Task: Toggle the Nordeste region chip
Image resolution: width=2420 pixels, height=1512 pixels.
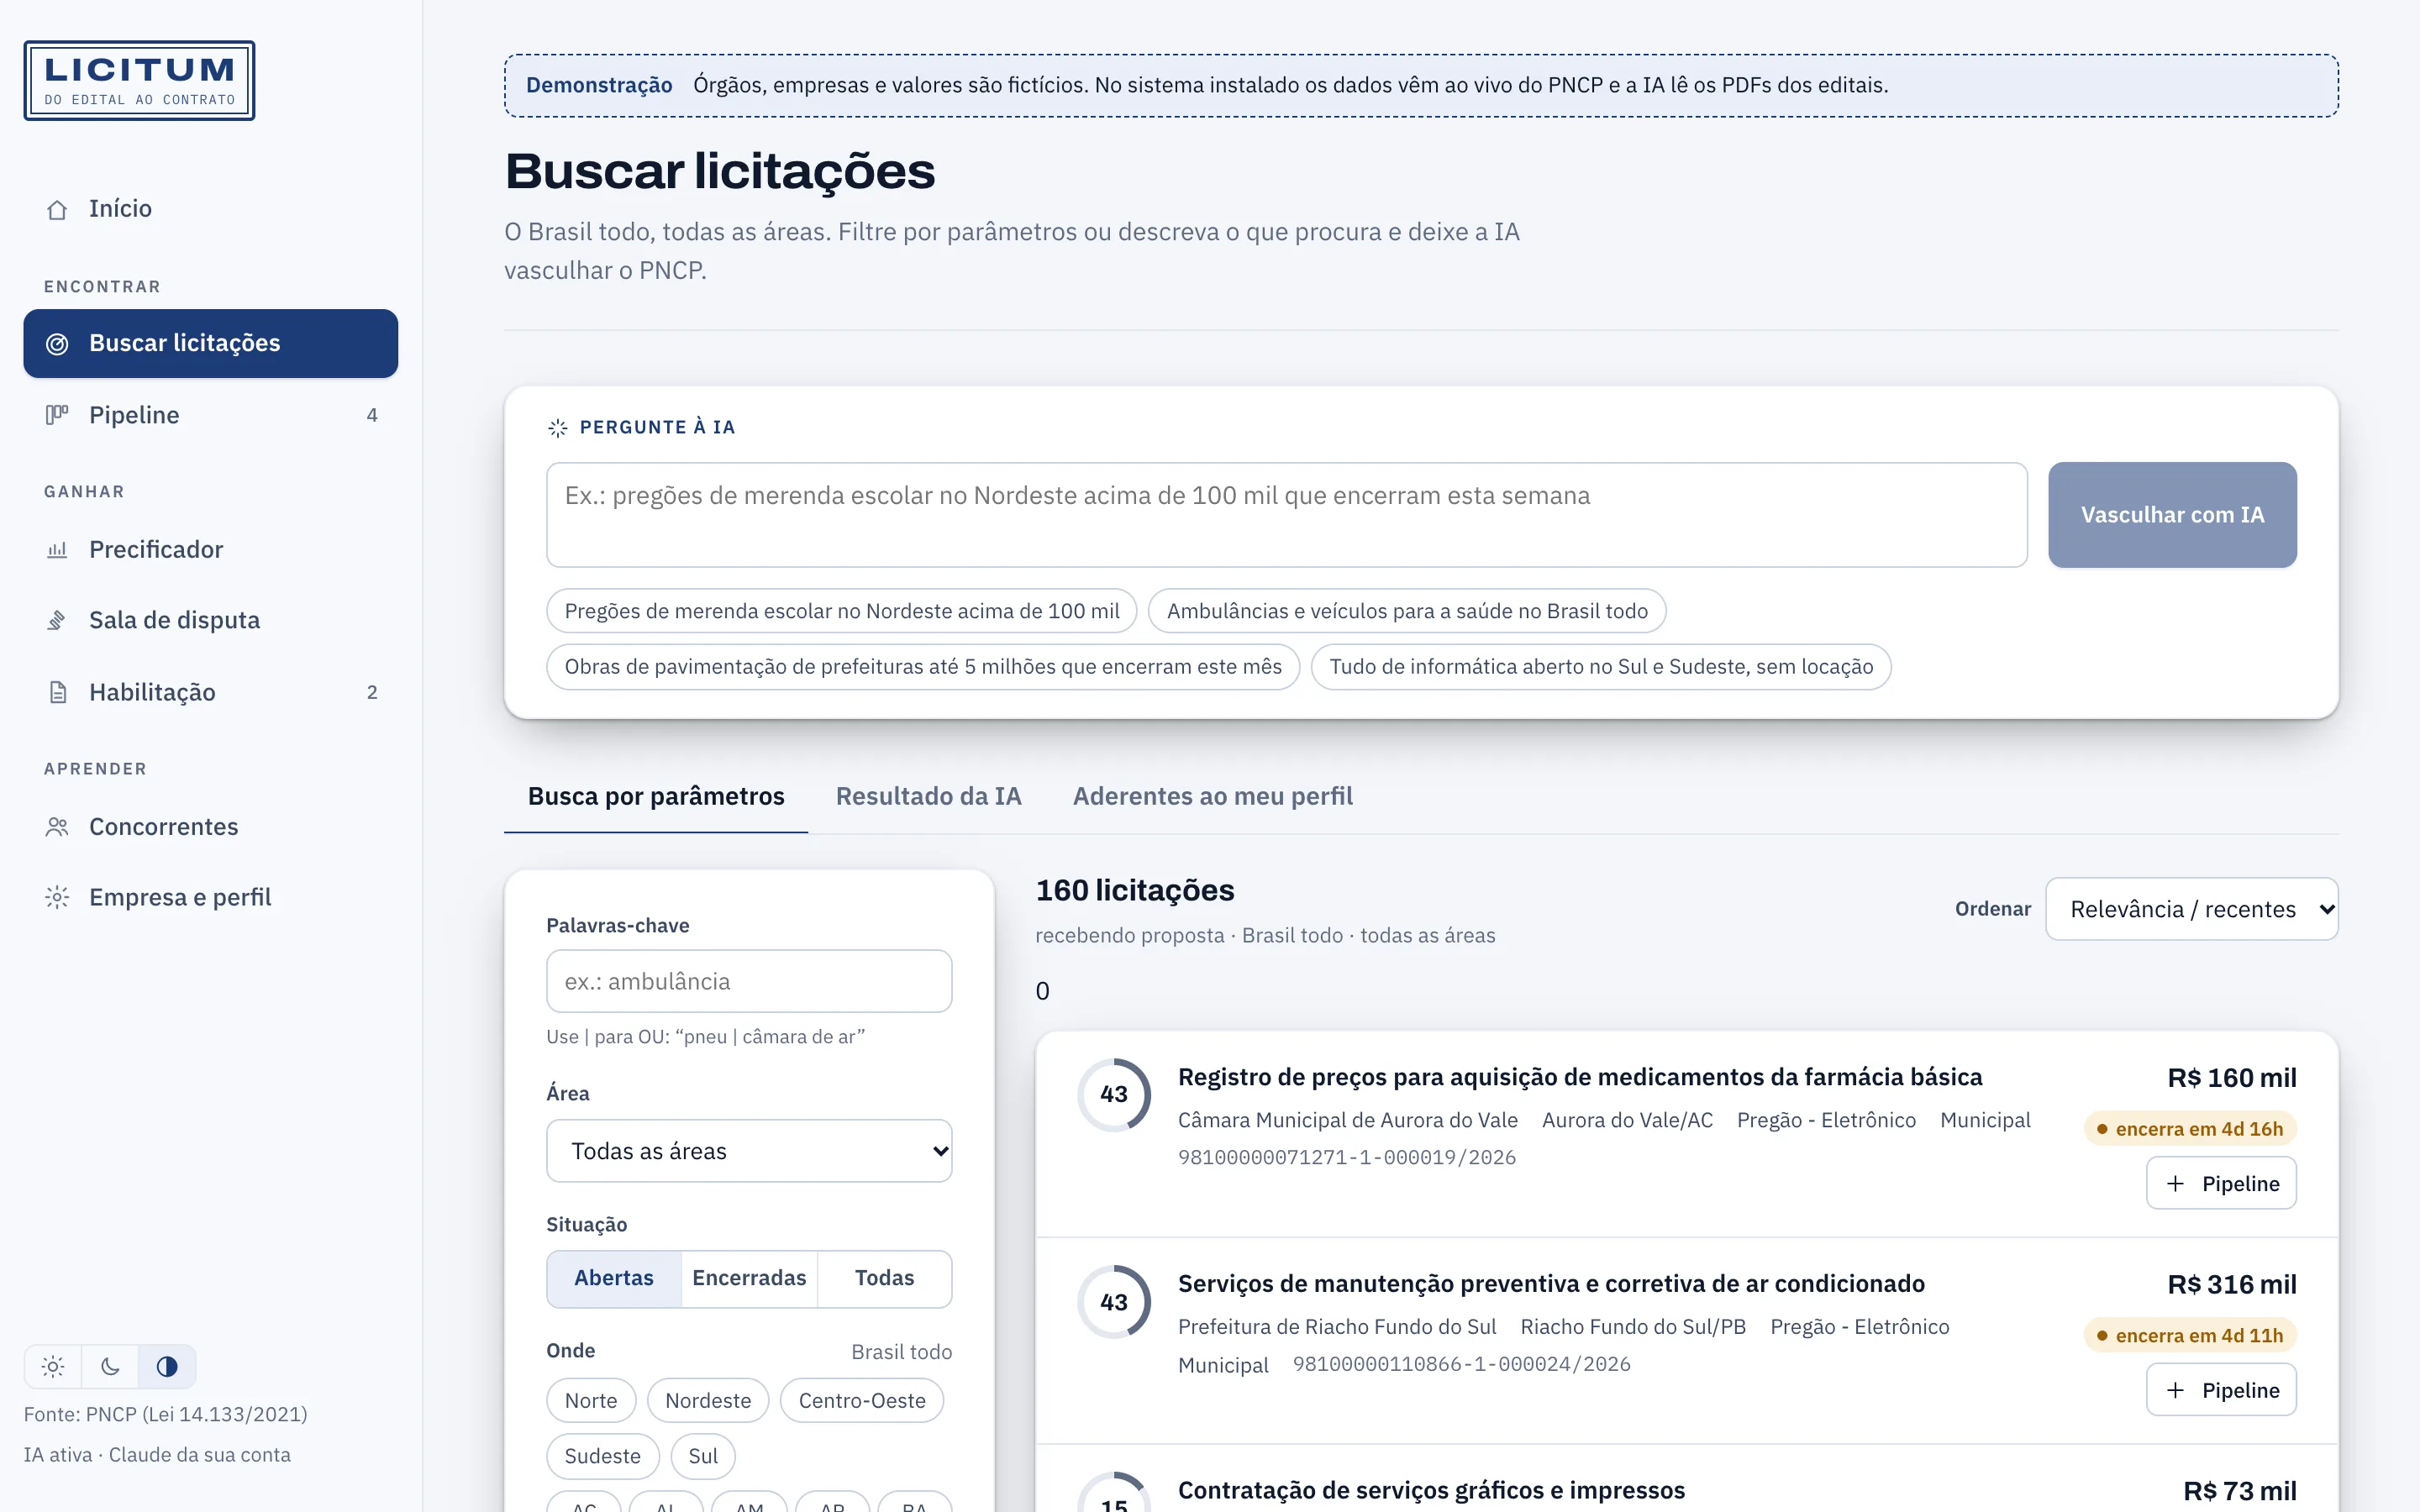Action: point(708,1400)
